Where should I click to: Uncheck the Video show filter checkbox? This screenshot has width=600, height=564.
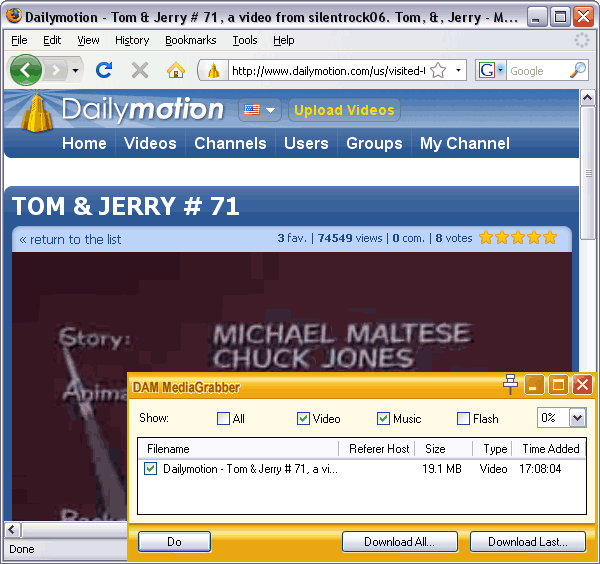(303, 419)
